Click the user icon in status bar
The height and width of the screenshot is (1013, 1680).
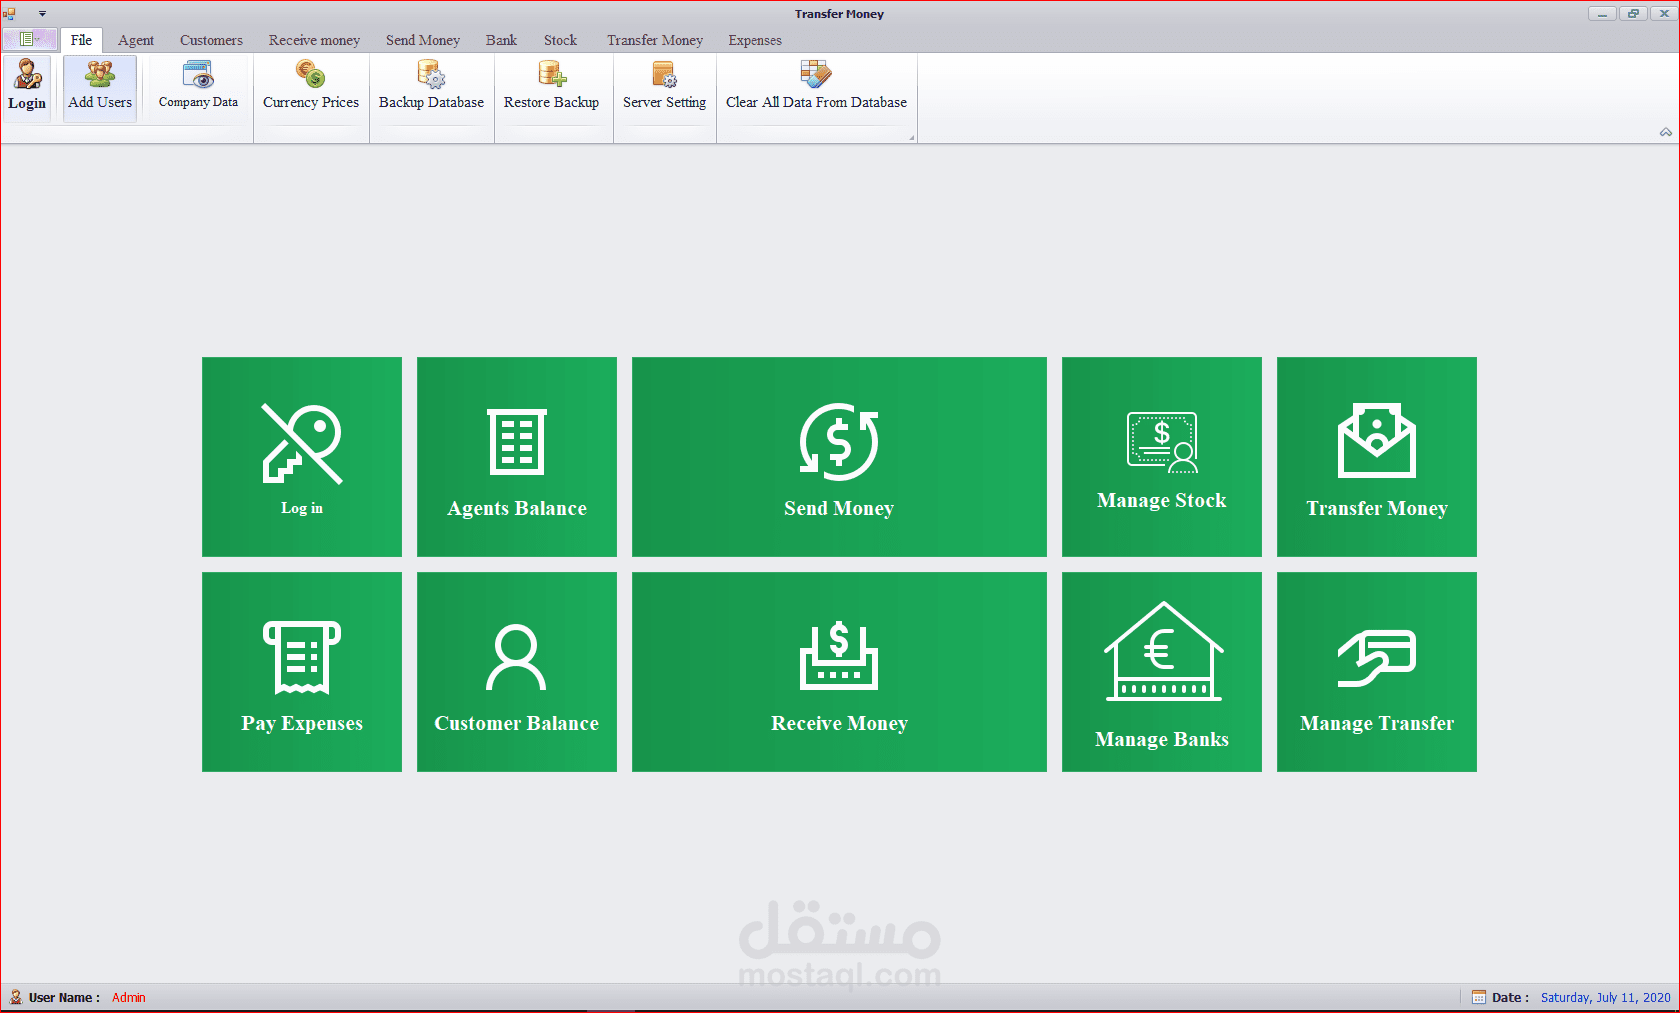[16, 997]
